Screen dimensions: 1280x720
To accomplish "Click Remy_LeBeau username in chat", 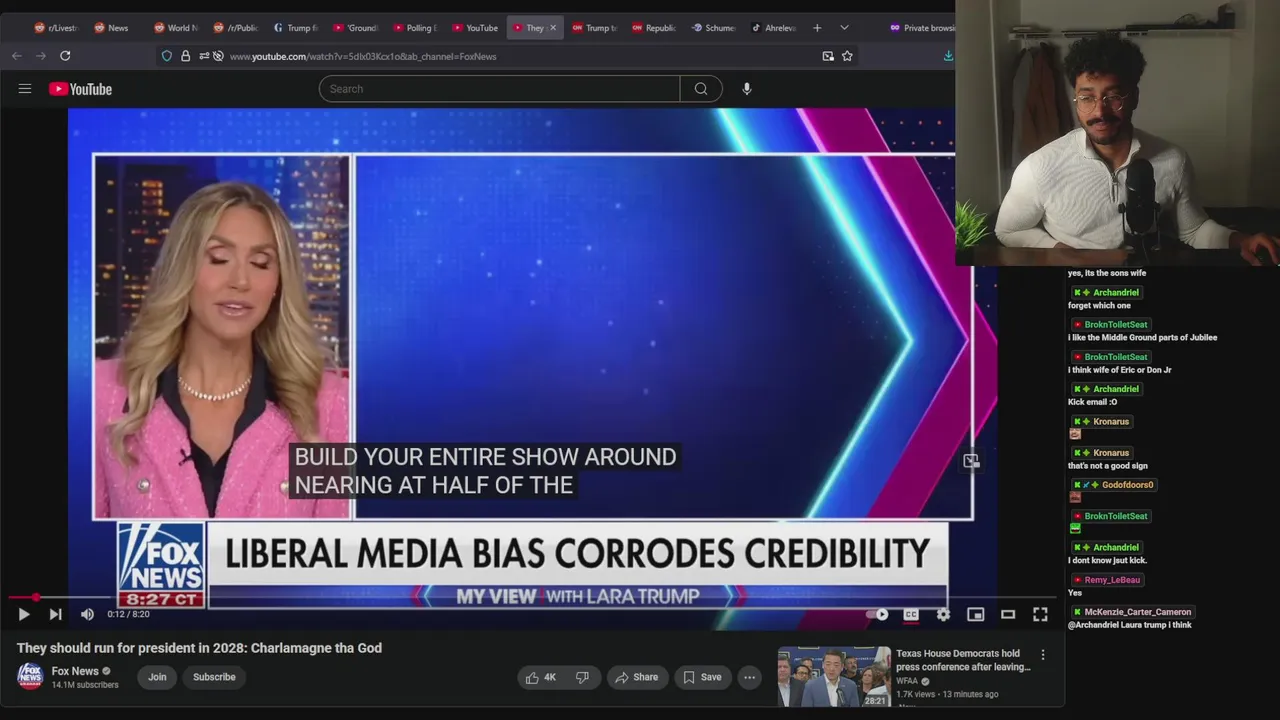I will point(1112,580).
